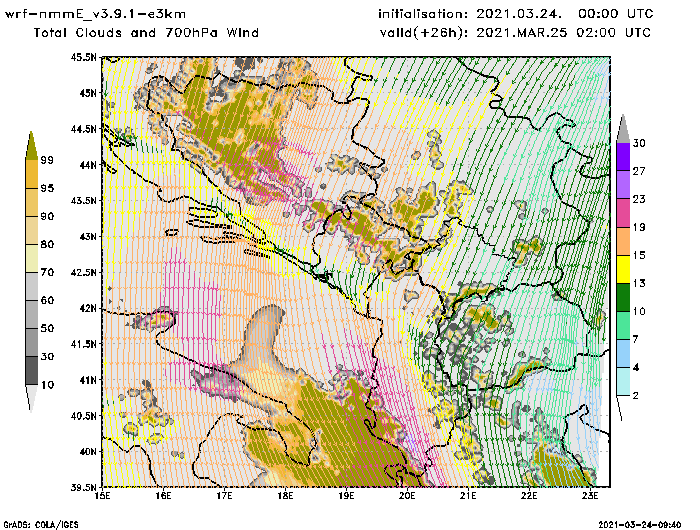Click the '27' label on the wind legend
The height and width of the screenshot is (530, 700).
coord(639,171)
